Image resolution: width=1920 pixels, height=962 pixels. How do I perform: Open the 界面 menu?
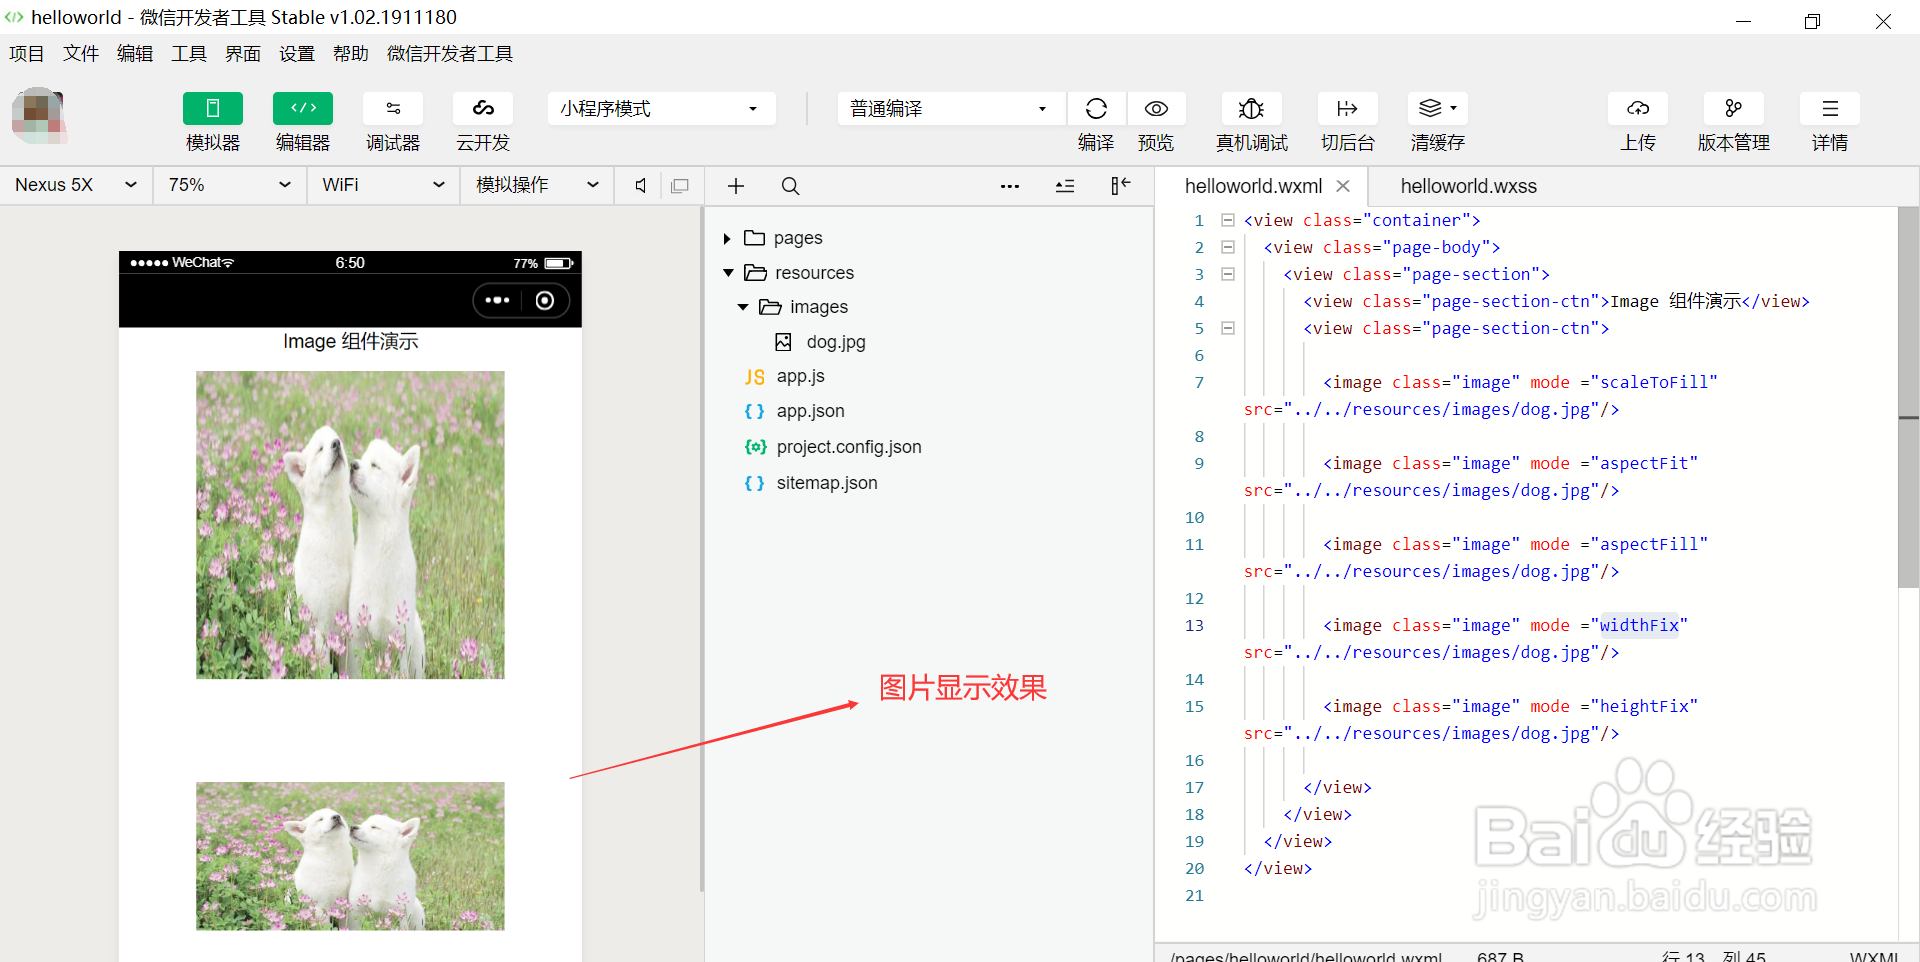(243, 54)
